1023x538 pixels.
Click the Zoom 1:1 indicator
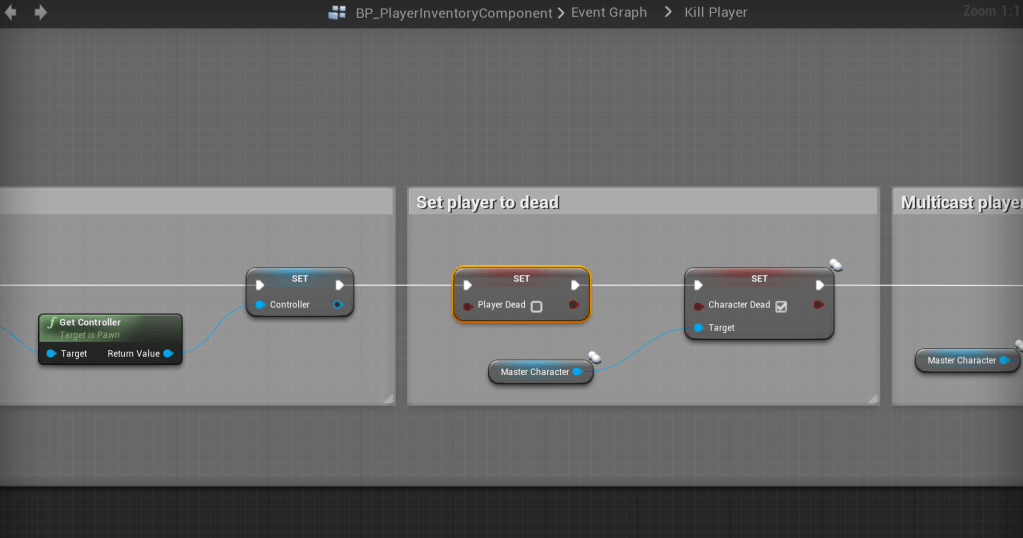tap(991, 11)
